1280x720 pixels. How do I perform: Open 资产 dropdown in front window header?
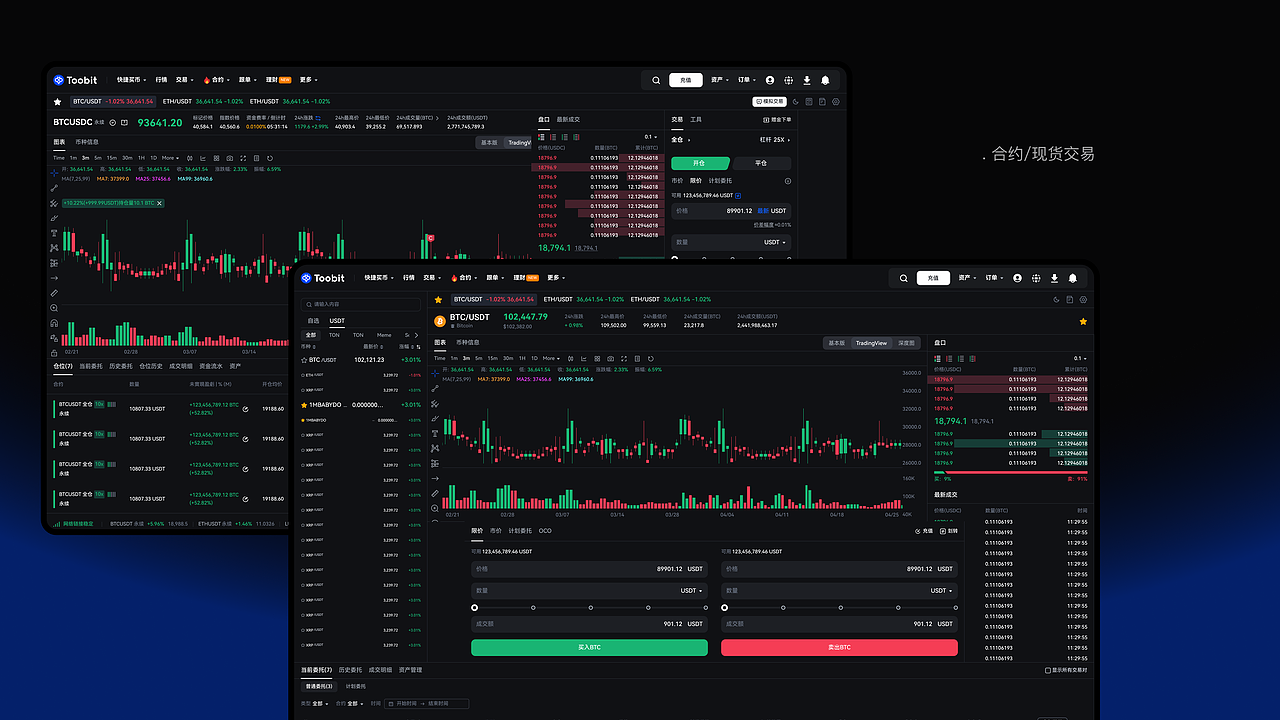coord(968,278)
